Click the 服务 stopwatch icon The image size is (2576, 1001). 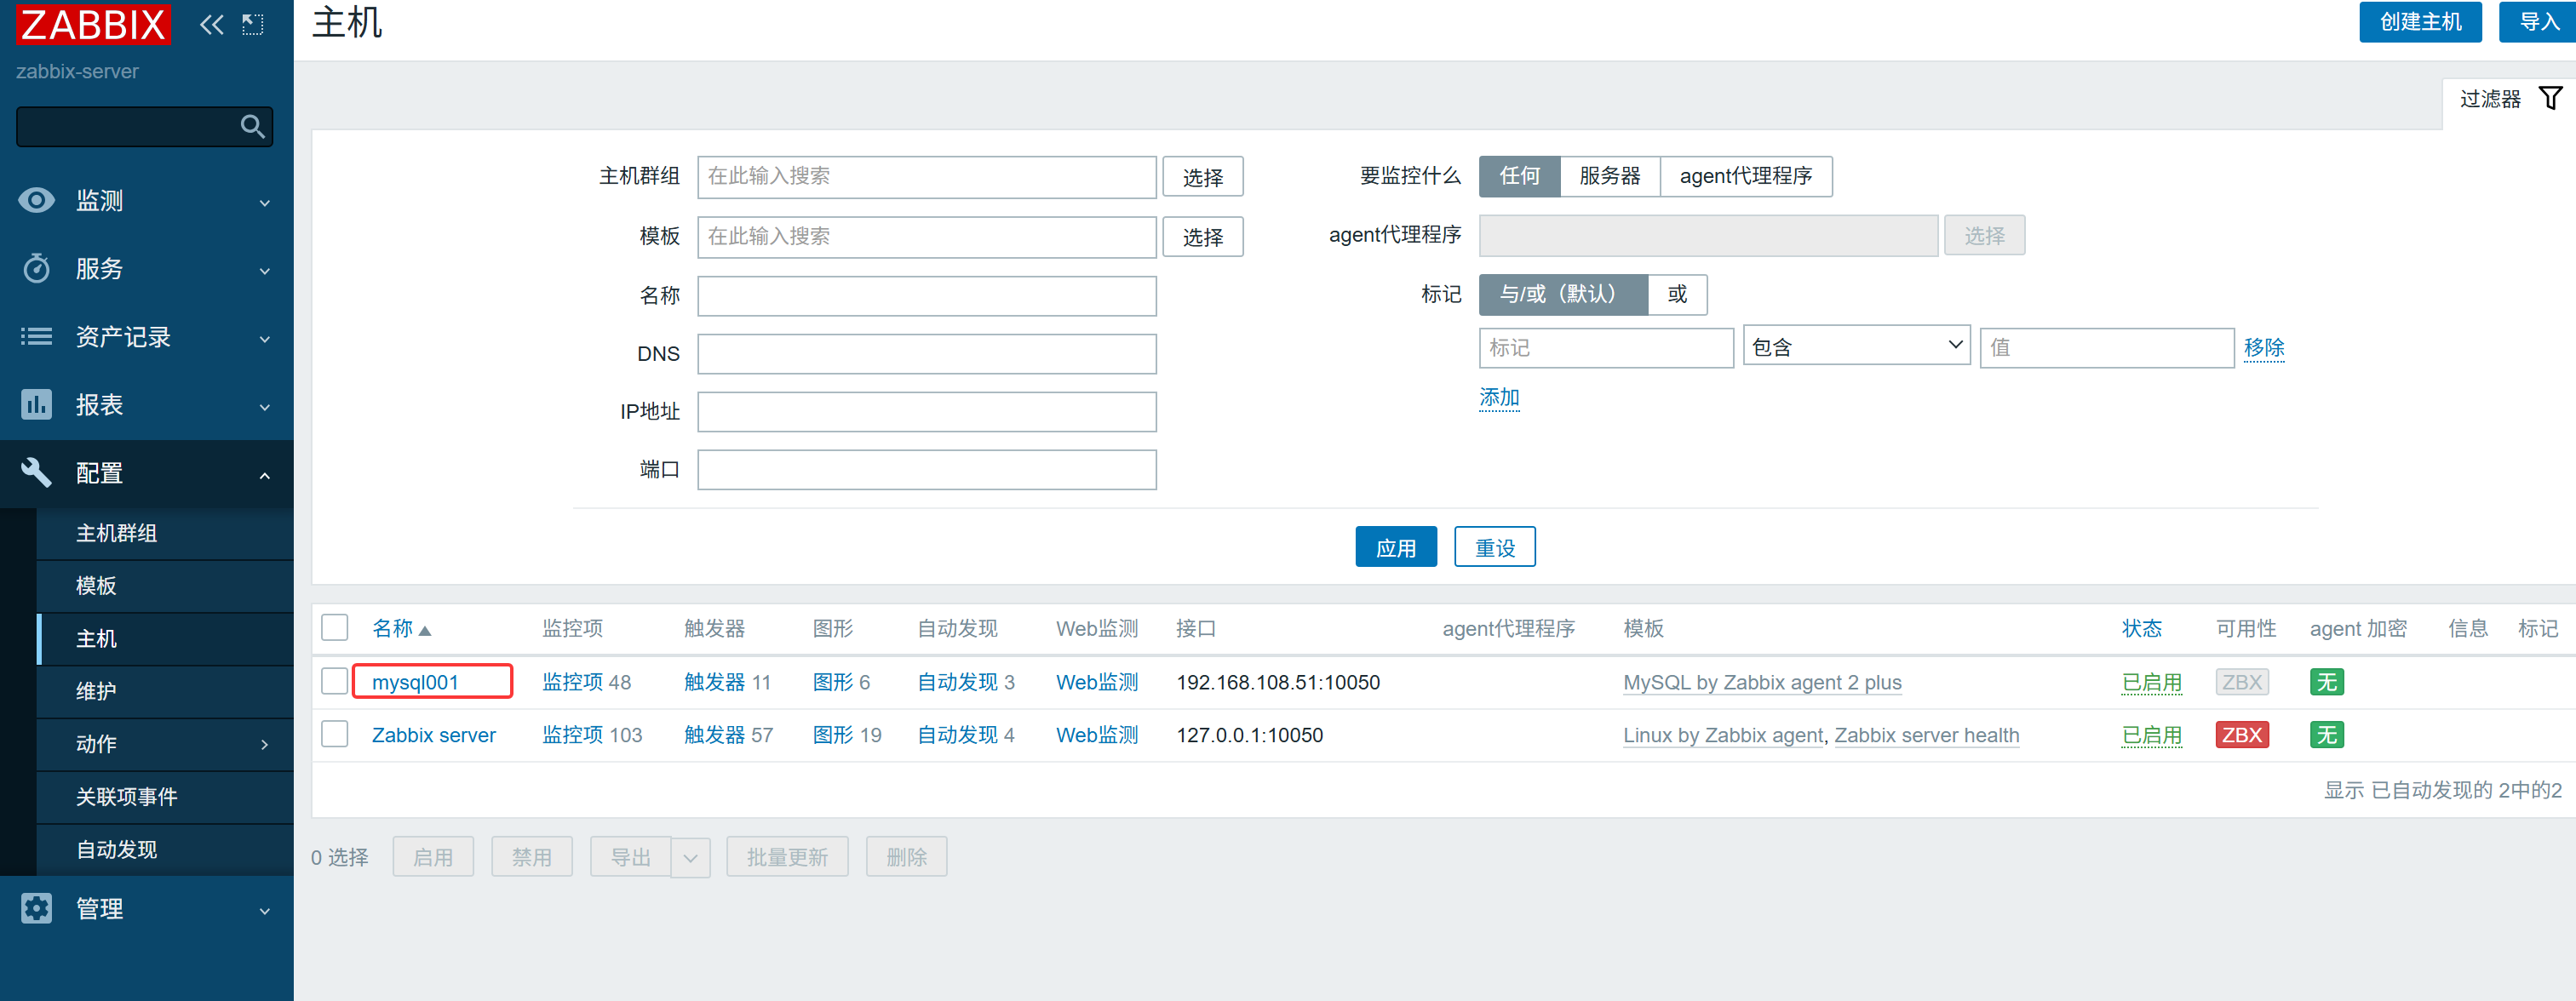(x=36, y=269)
